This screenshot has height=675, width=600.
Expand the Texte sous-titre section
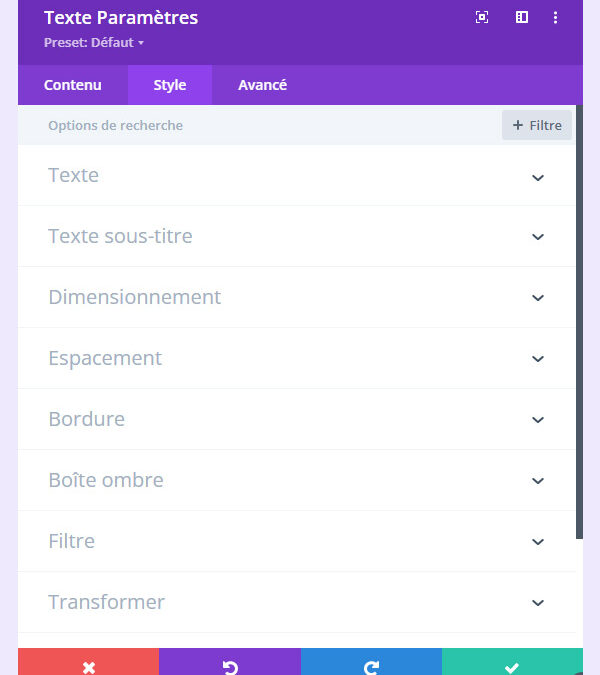tap(538, 237)
